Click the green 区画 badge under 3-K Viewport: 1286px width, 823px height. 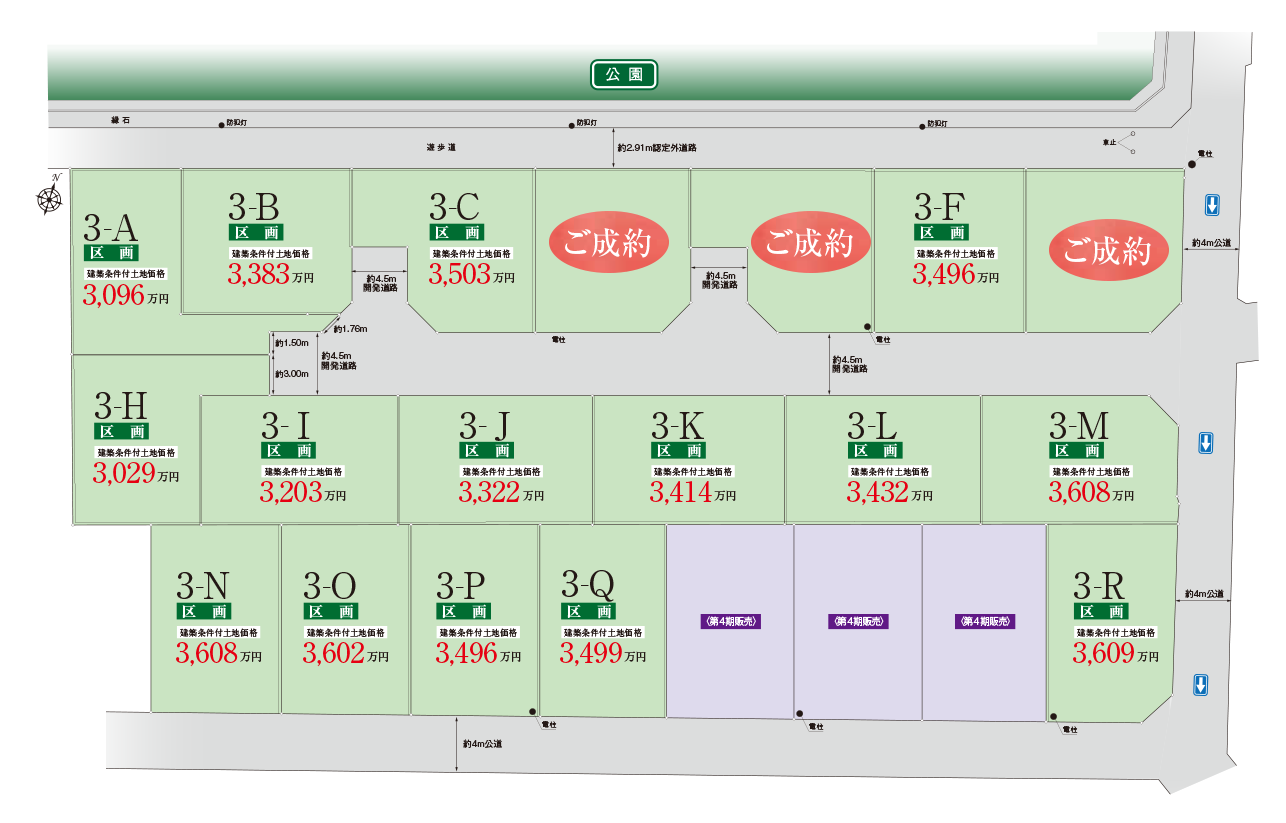pyautogui.click(x=678, y=451)
